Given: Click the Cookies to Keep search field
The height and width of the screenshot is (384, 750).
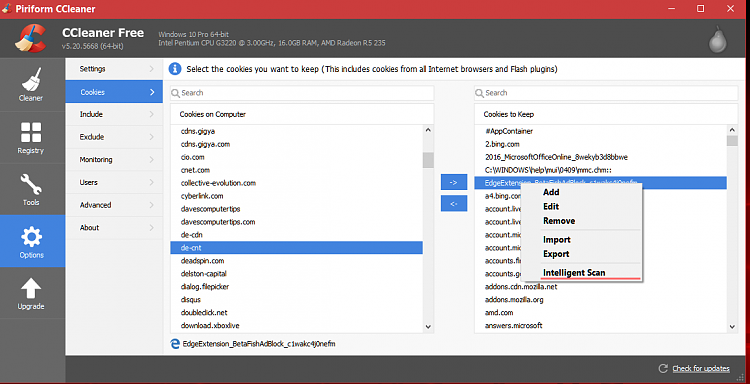Looking at the screenshot, I should tap(606, 93).
